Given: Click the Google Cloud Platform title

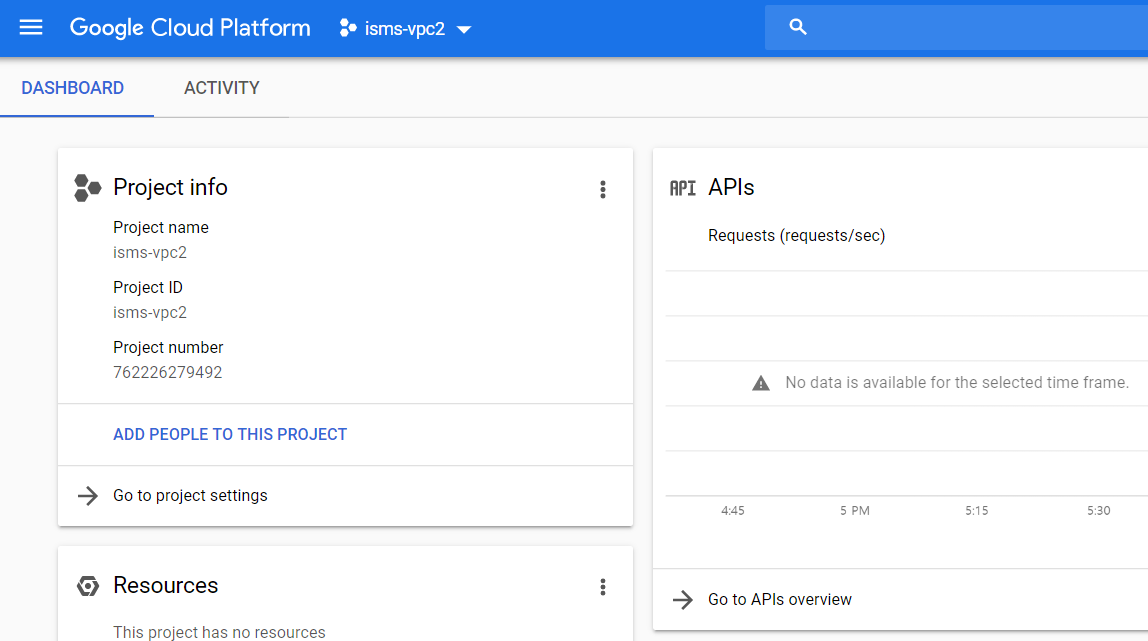Looking at the screenshot, I should [190, 28].
